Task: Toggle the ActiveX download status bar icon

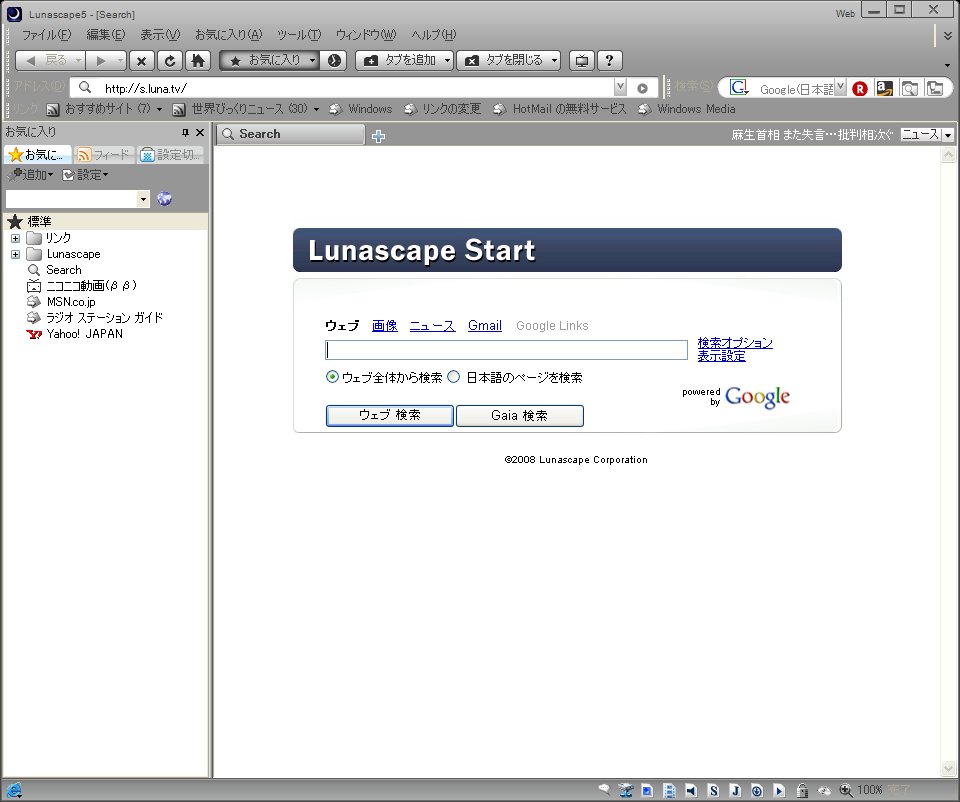Action: click(757, 790)
